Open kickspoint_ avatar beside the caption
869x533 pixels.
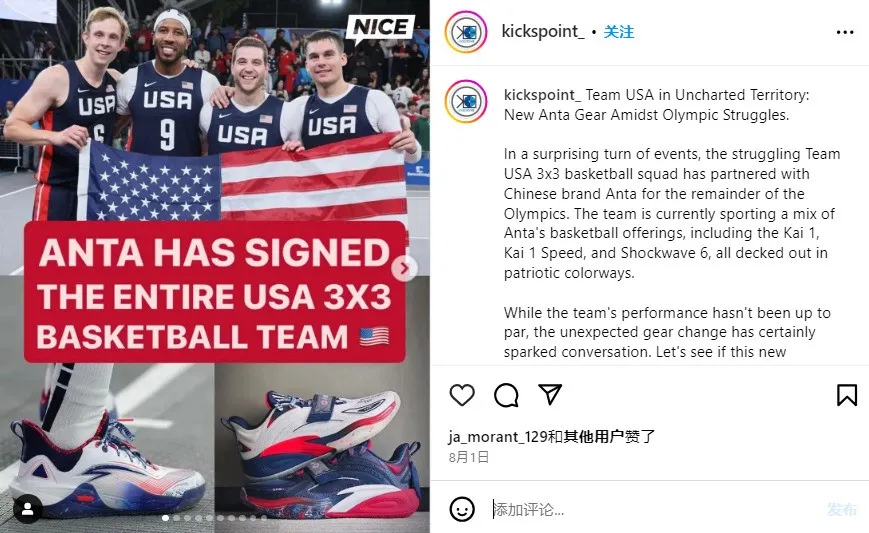pos(466,101)
